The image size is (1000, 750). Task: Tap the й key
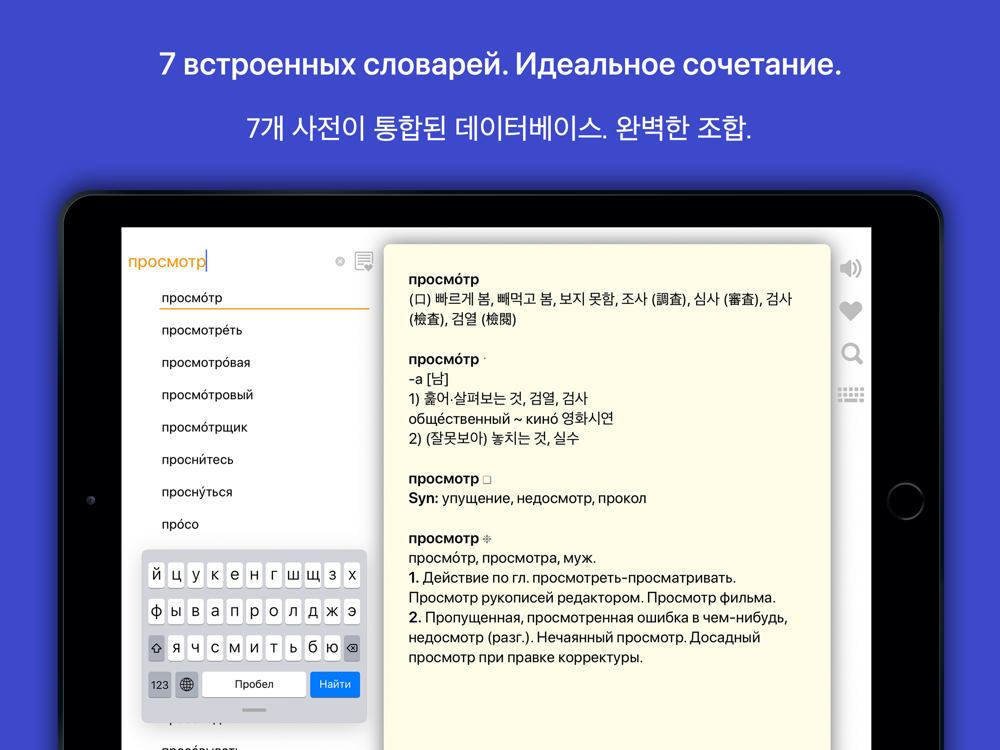point(156,575)
